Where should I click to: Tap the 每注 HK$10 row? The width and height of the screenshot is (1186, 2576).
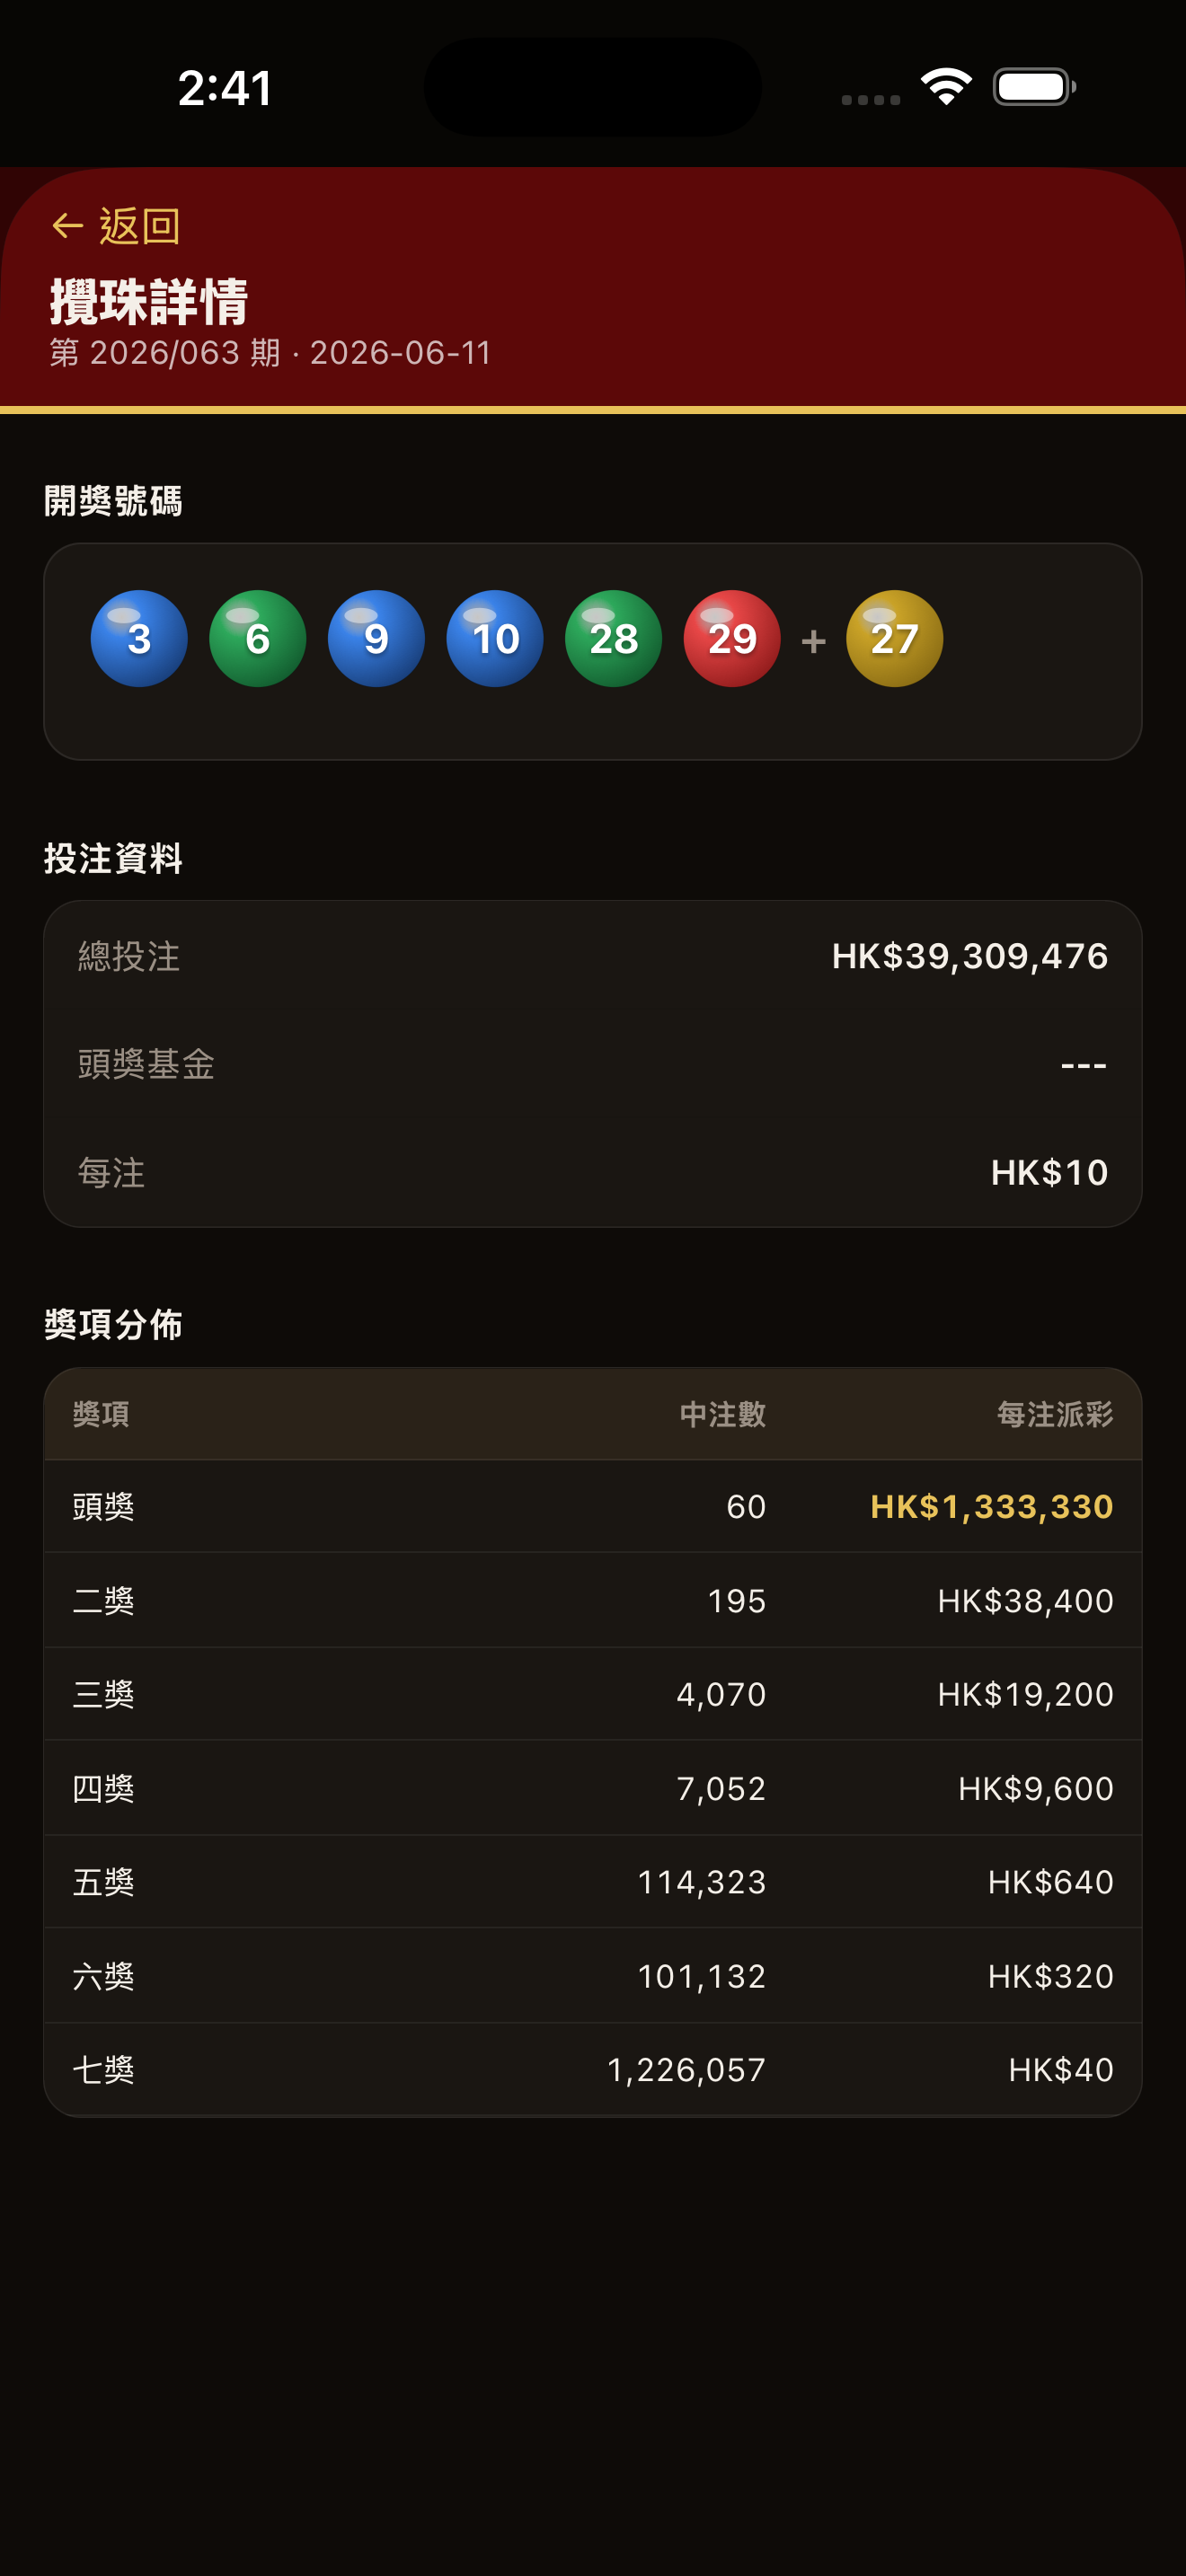(x=593, y=1172)
